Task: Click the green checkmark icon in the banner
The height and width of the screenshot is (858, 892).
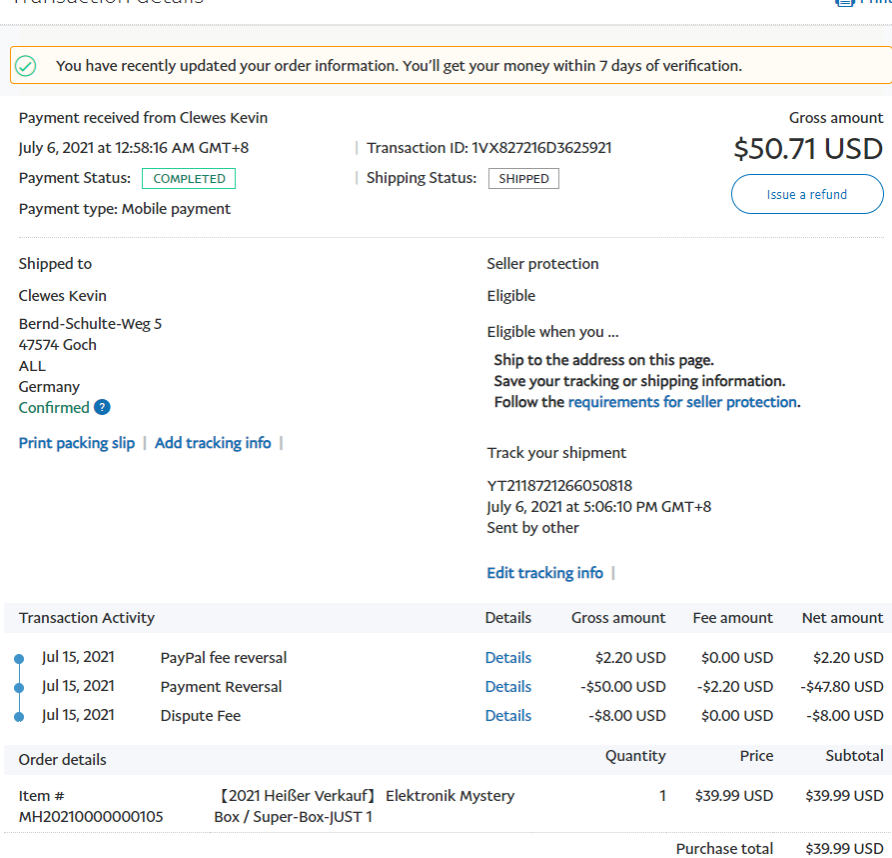Action: point(26,66)
